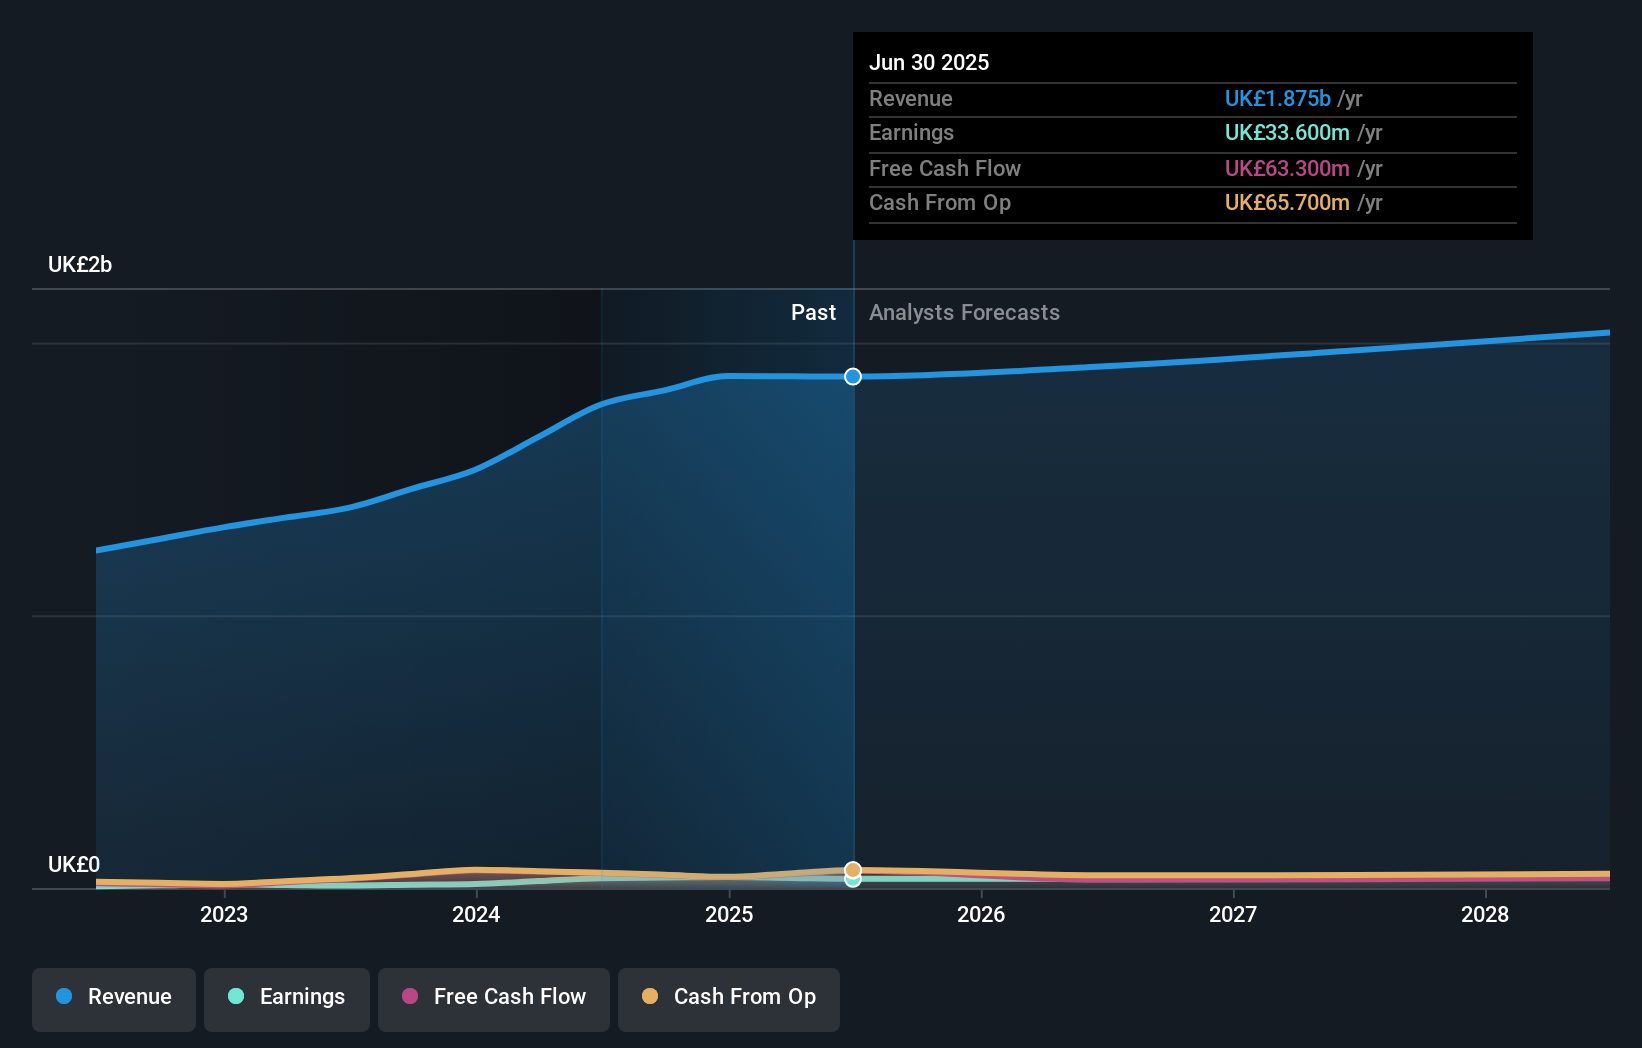Image resolution: width=1642 pixels, height=1048 pixels.
Task: Select the 2026 axis label
Action: coord(982,914)
